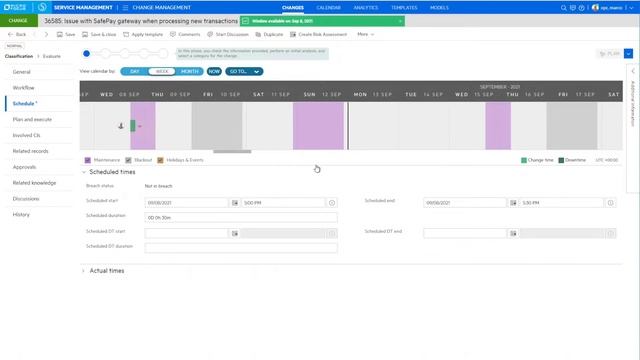Viewport: 640px width, 360px height.
Task: Switch calendar view to Week
Action: (x=162, y=71)
